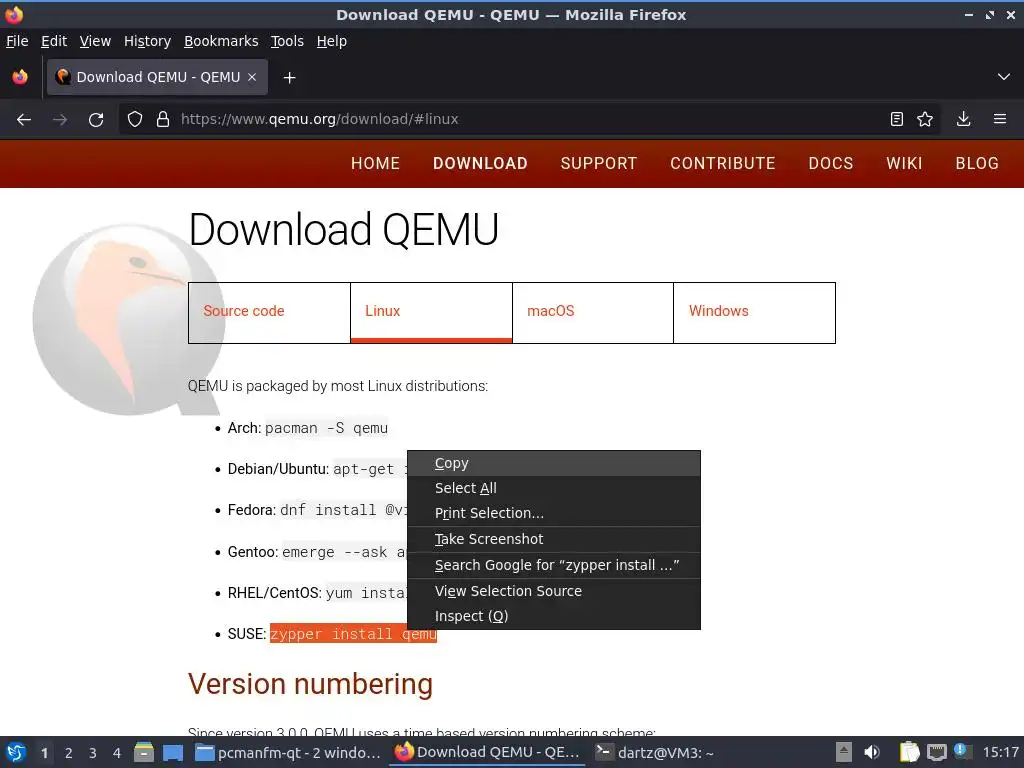Screen dimensions: 1024x768
Task: Search Google for zypper install
Action: [554, 565]
